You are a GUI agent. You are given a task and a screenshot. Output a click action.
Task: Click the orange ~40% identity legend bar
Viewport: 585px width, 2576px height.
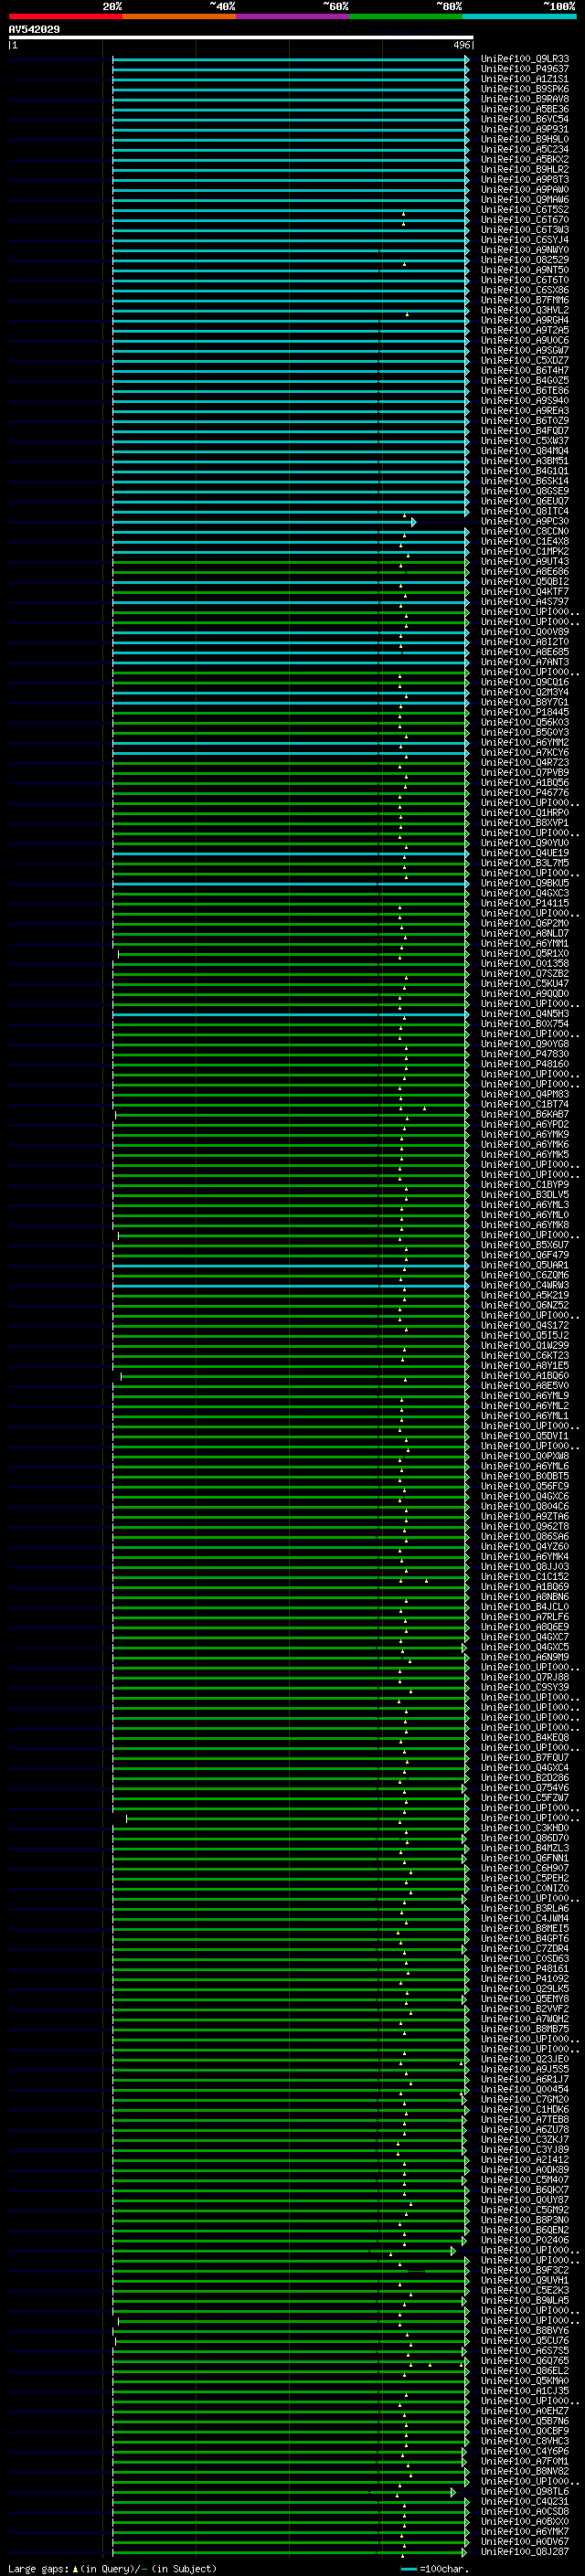179,16
